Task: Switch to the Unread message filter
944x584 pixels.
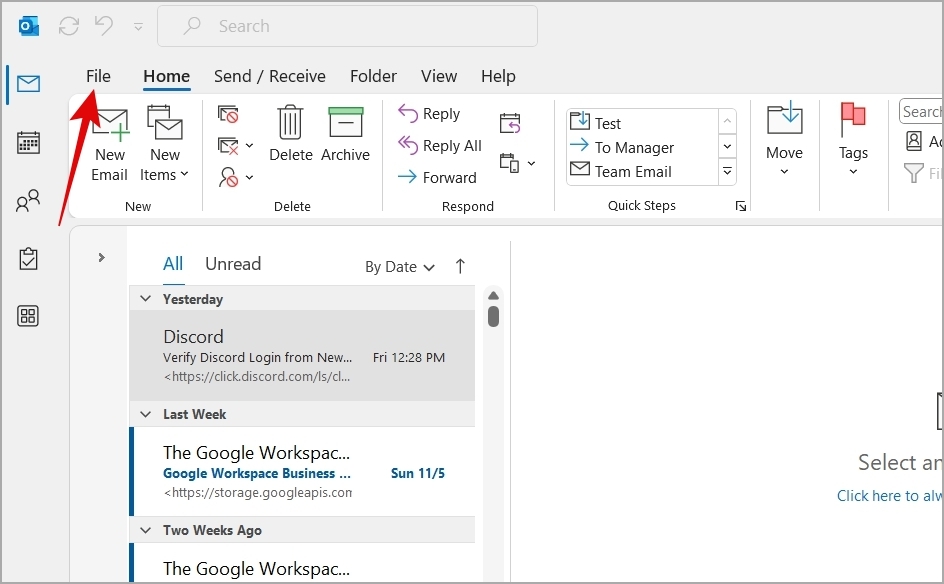Action: [232, 263]
